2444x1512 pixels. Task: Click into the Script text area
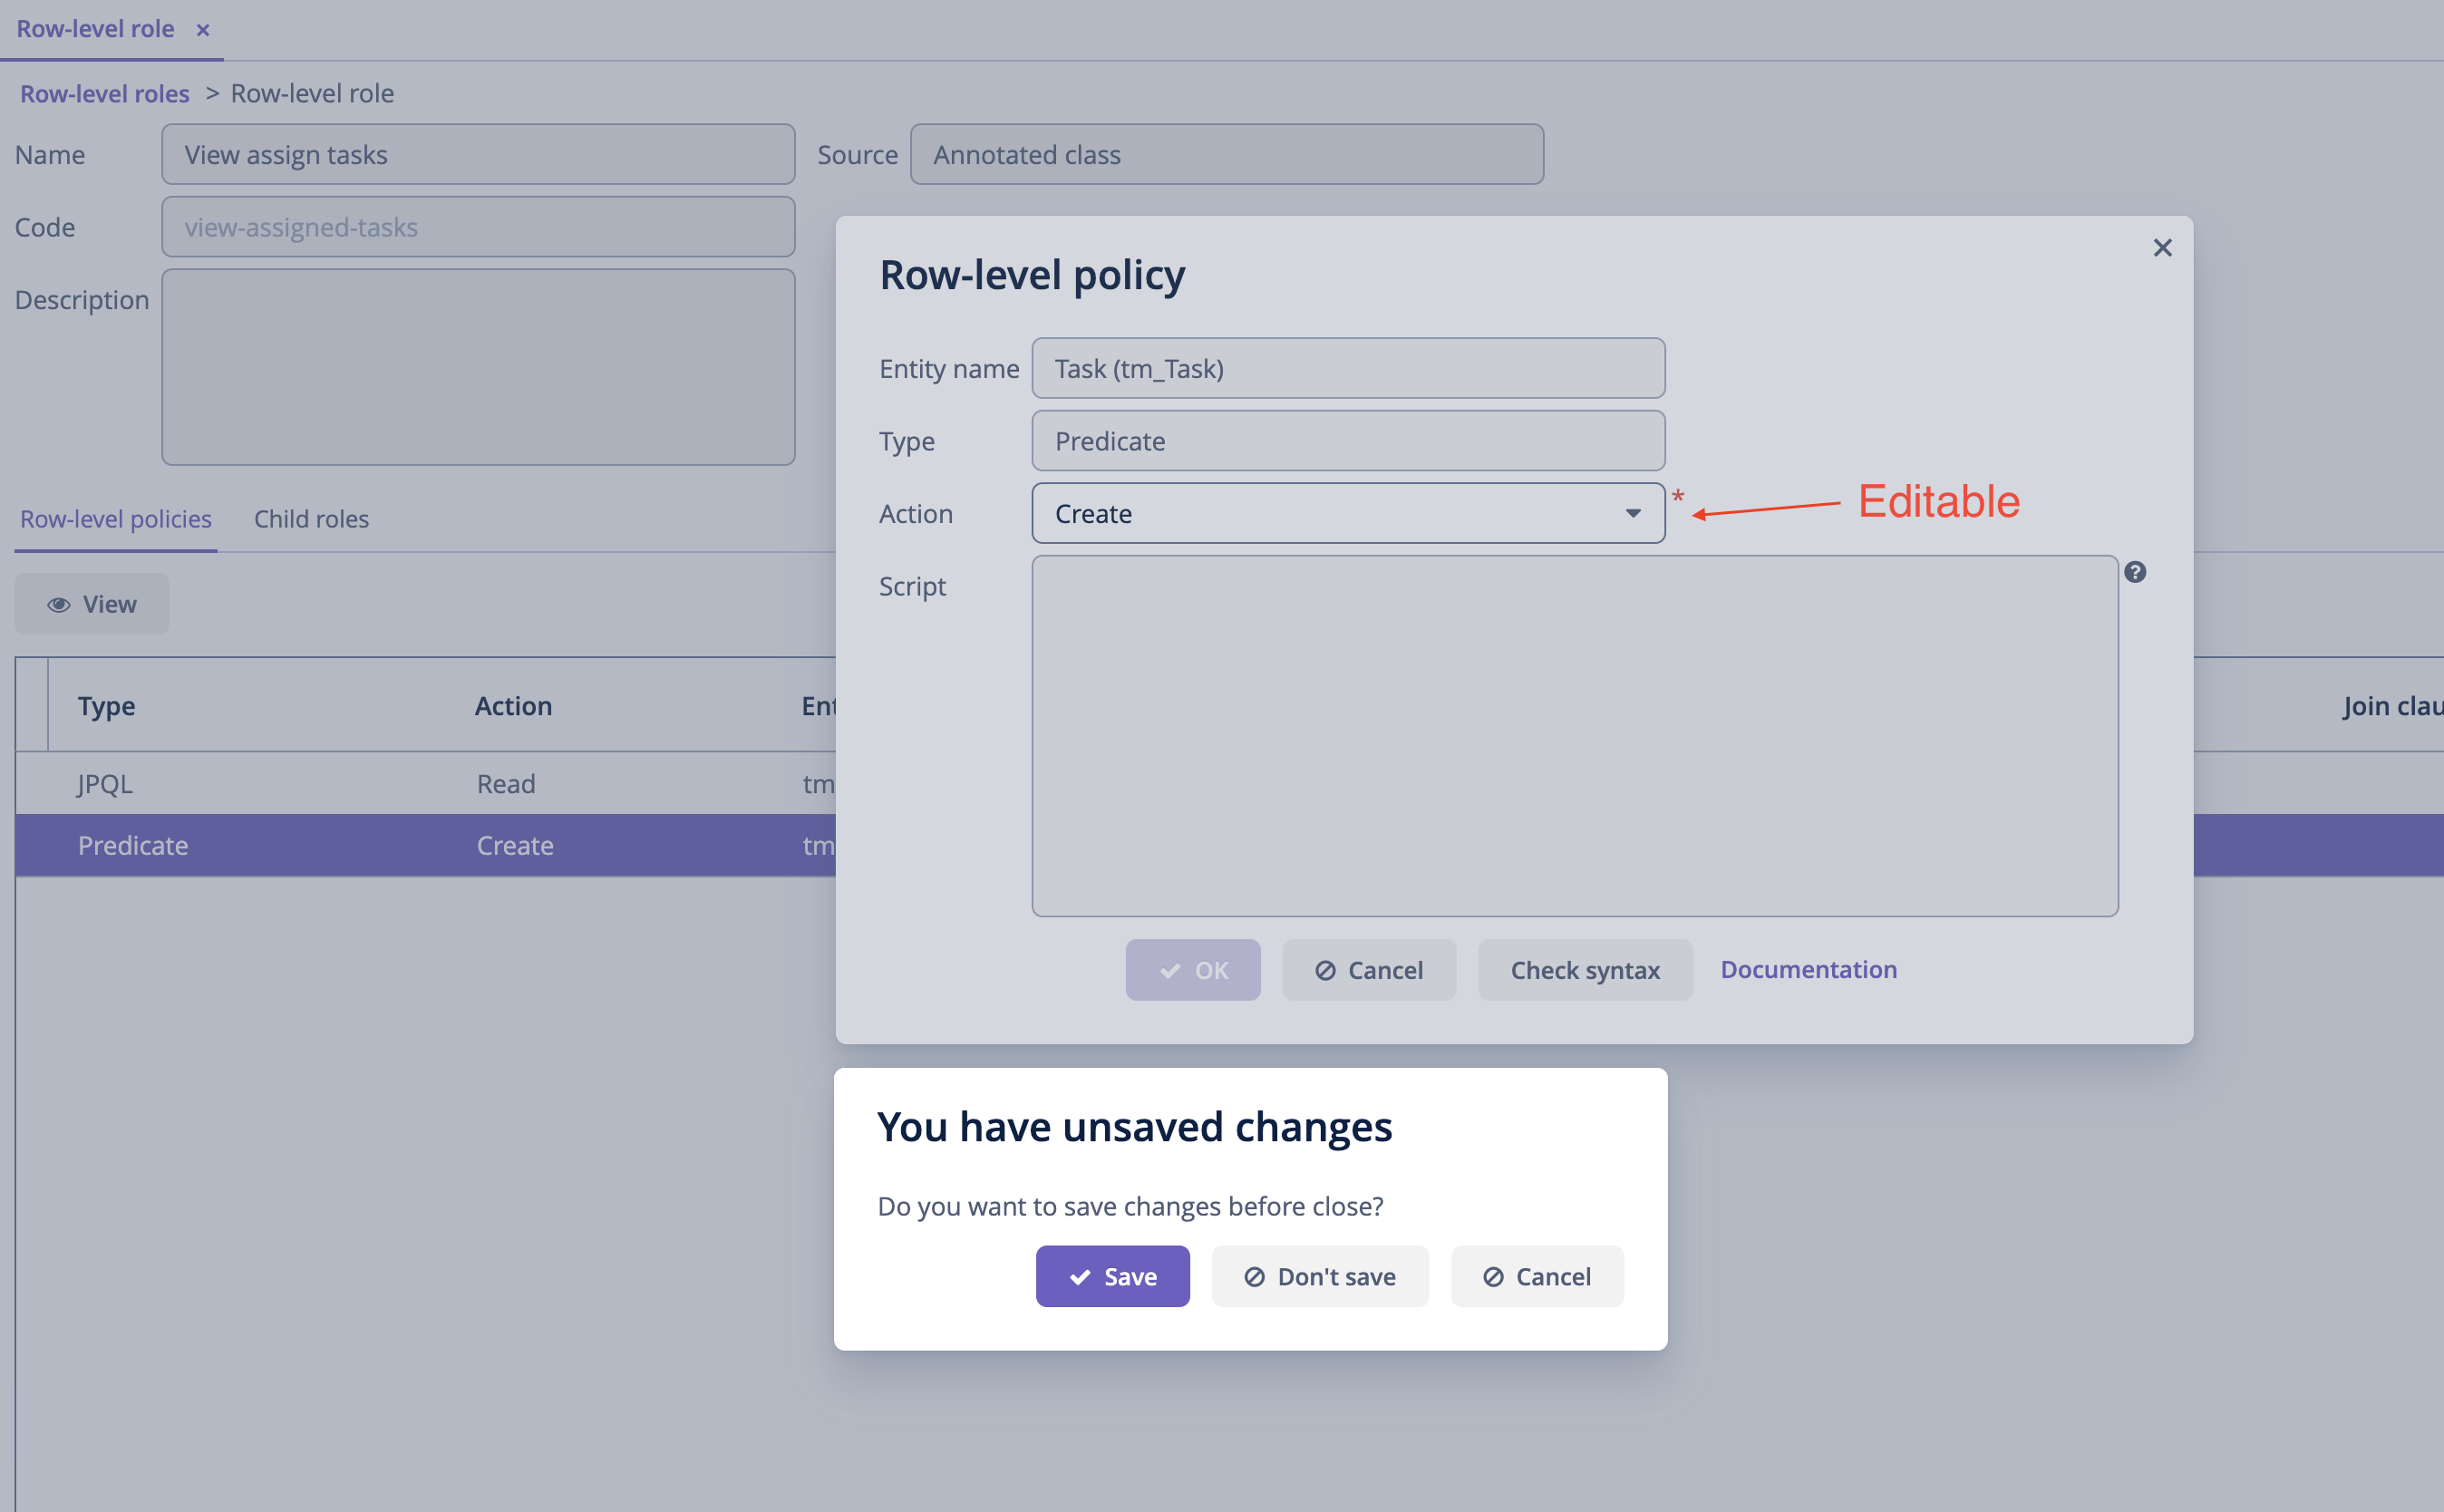(x=1574, y=736)
